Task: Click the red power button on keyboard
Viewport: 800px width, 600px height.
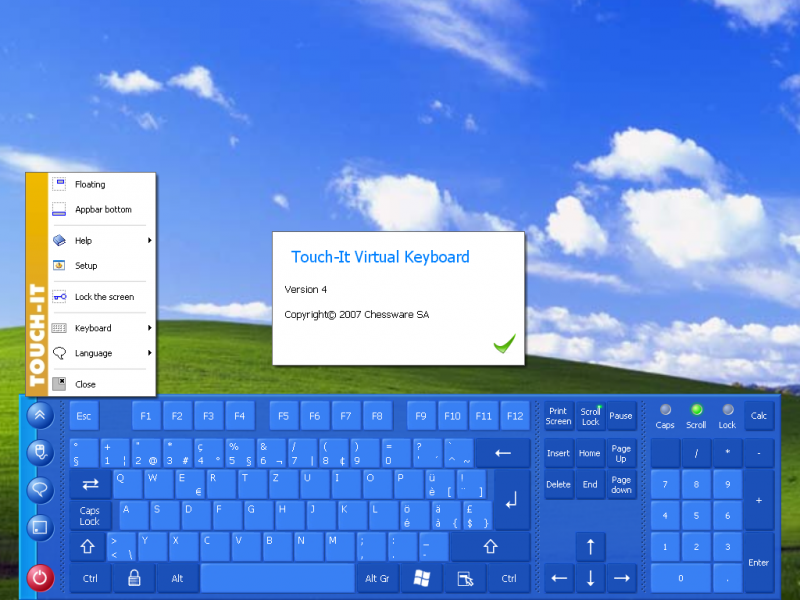Action: point(40,578)
